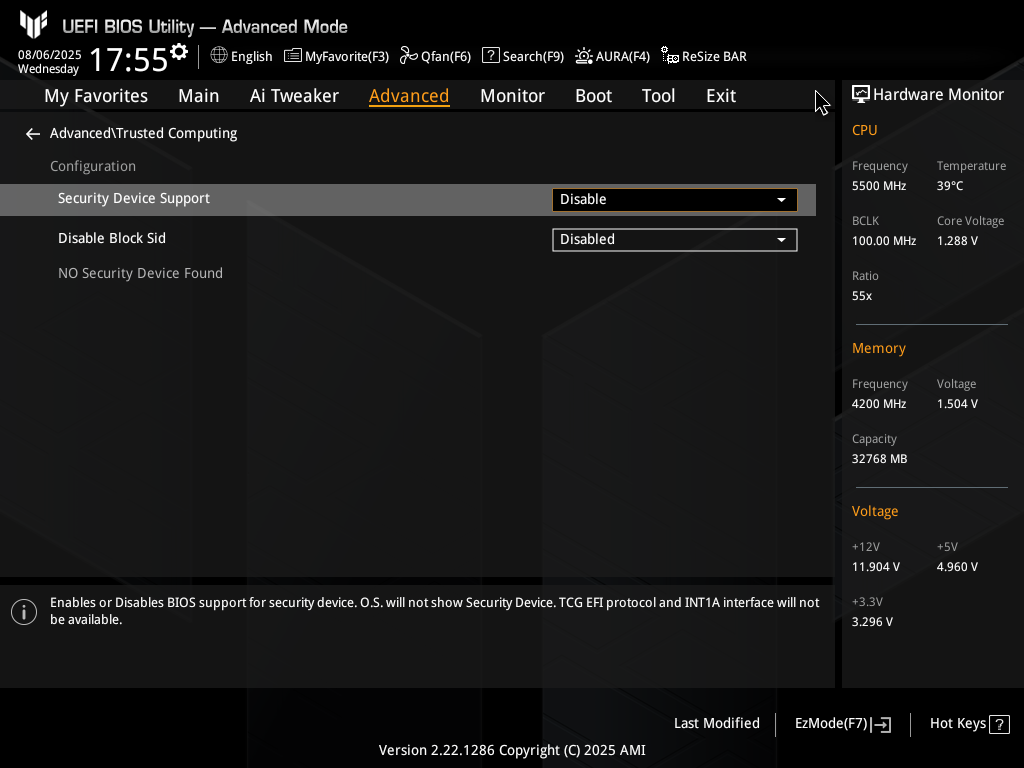The image size is (1024, 768).
Task: Click memory capacity 32768 MB
Action: pos(879,459)
